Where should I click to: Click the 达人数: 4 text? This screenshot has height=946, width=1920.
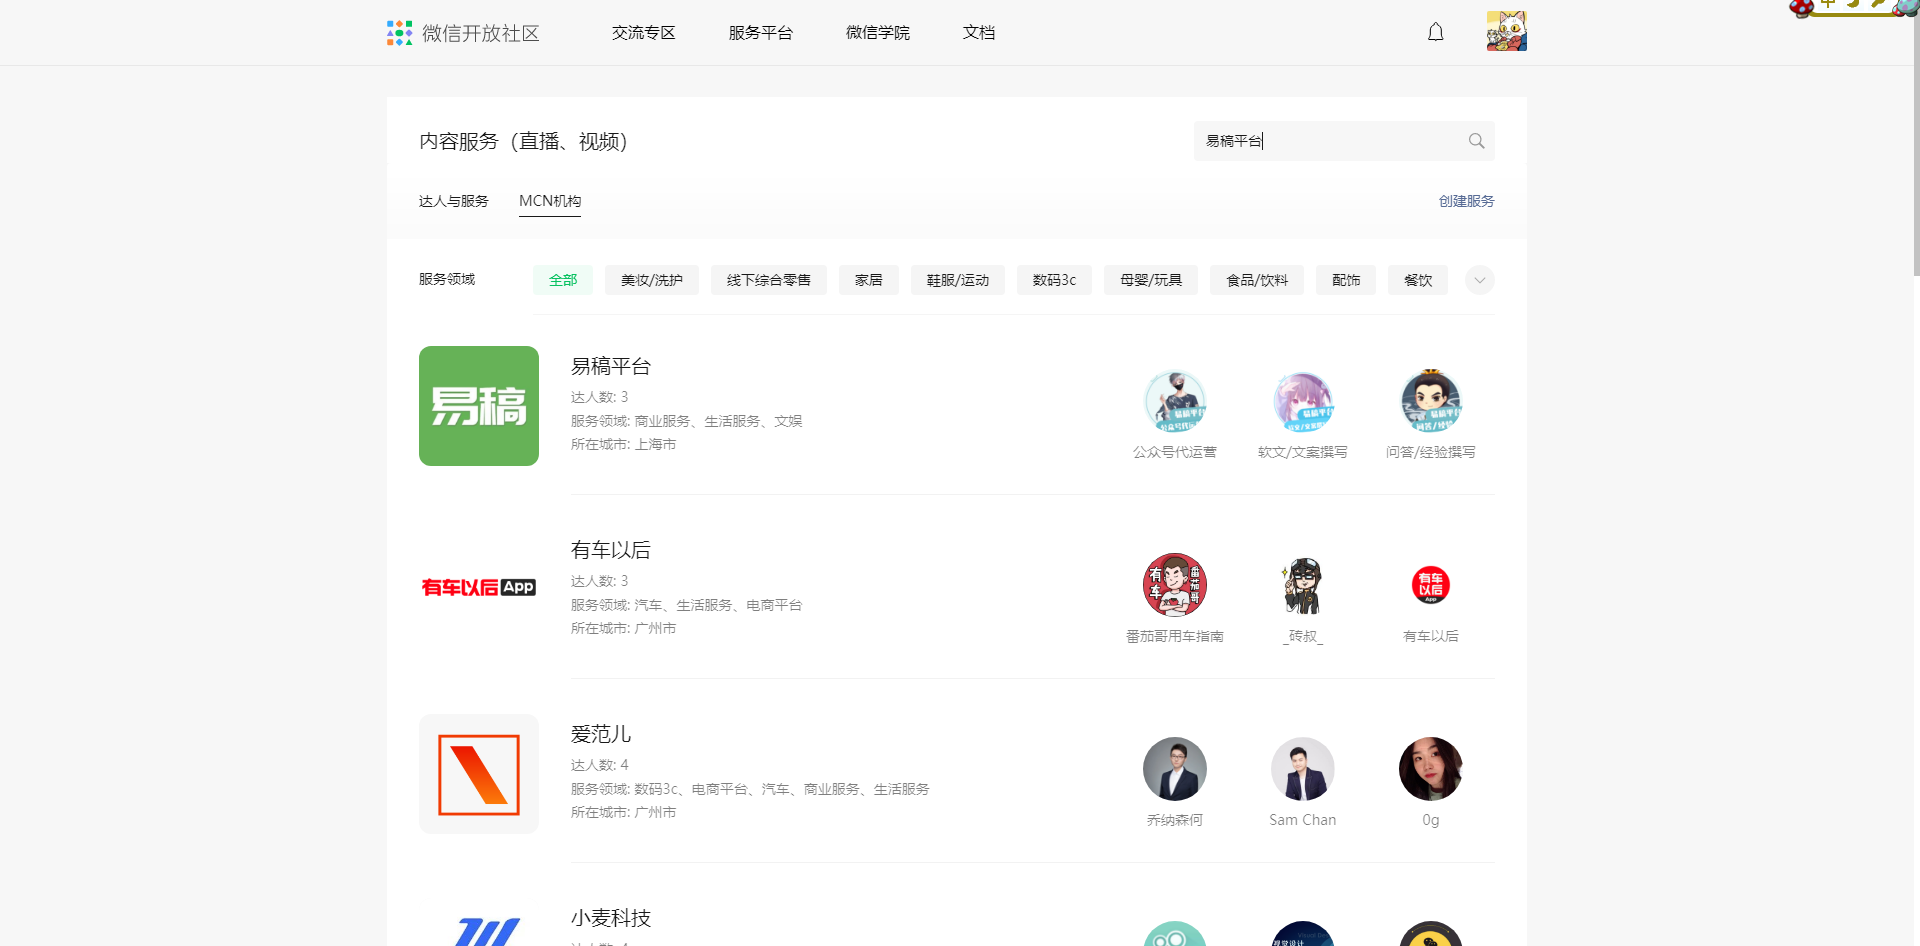pos(600,765)
